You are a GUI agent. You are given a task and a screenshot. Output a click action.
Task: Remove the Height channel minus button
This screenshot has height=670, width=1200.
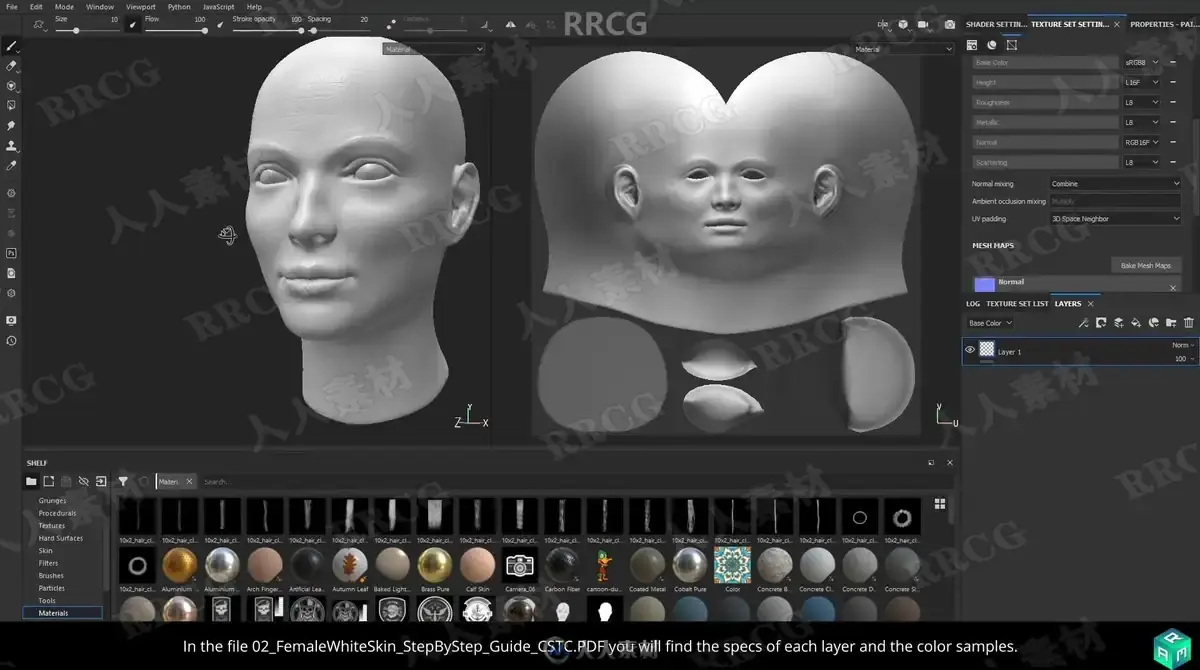tap(1172, 82)
